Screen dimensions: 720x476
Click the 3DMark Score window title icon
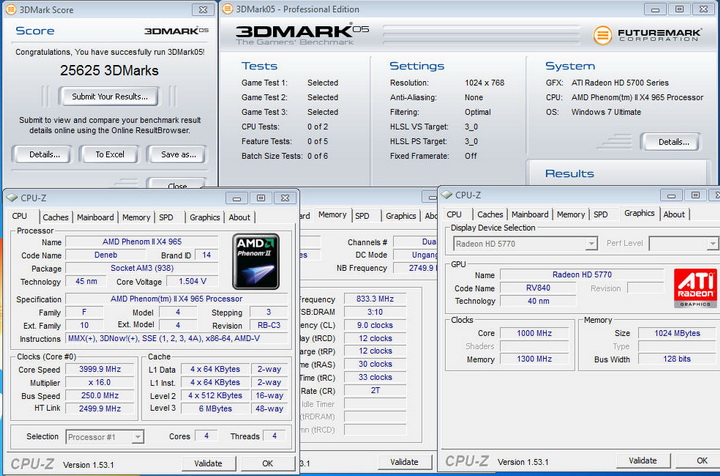pos(11,9)
